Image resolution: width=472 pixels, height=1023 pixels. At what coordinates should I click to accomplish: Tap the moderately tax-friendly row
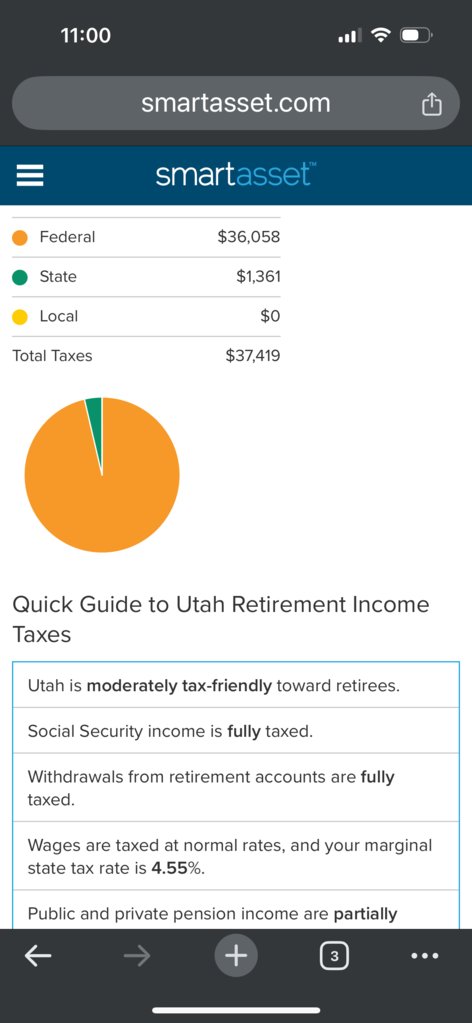click(236, 686)
